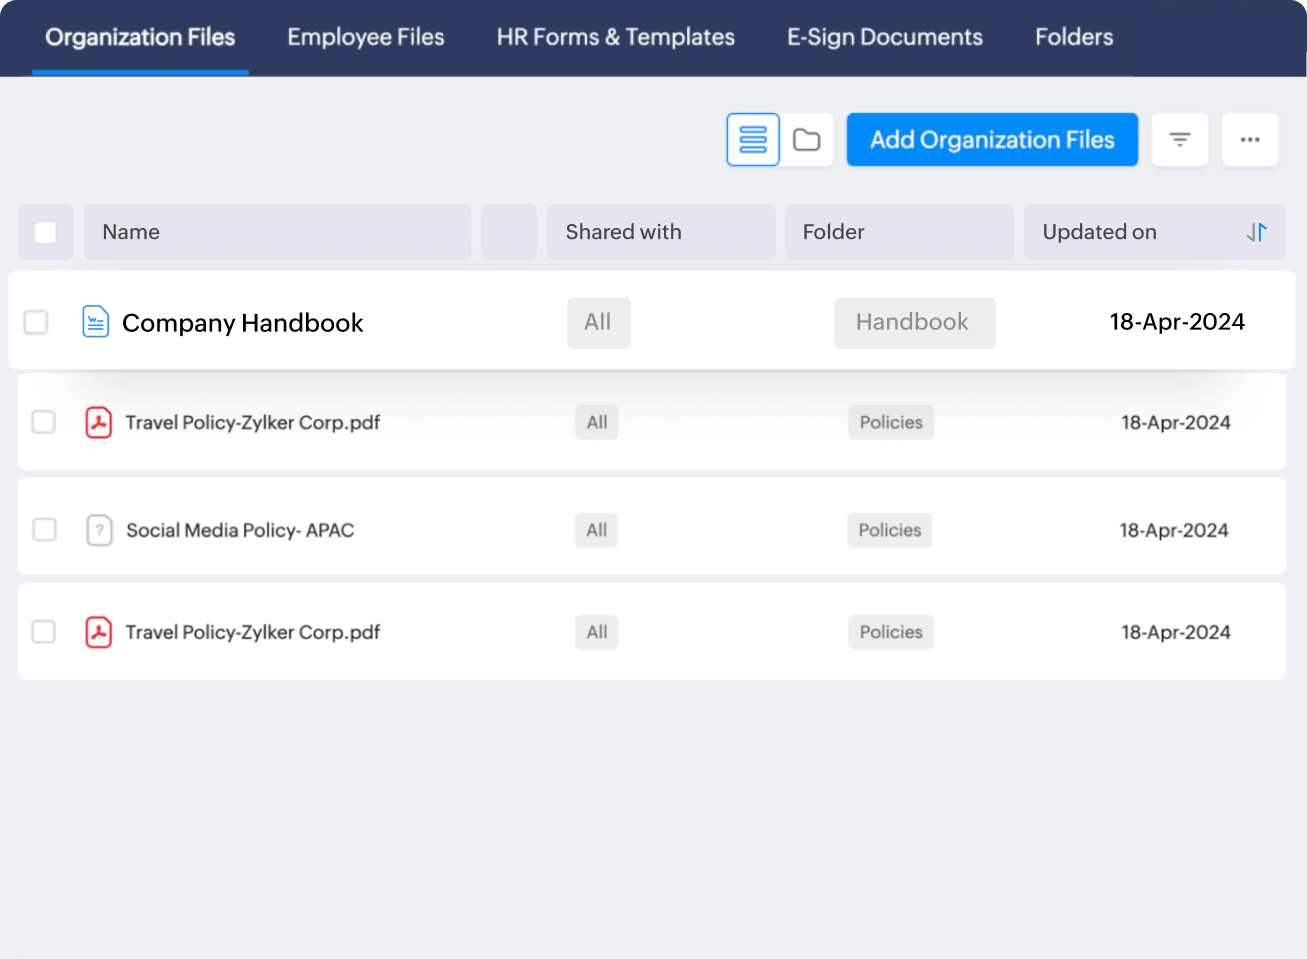Viewport: 1307px width, 959px height.
Task: Switch to folder view layout
Action: [x=807, y=140]
